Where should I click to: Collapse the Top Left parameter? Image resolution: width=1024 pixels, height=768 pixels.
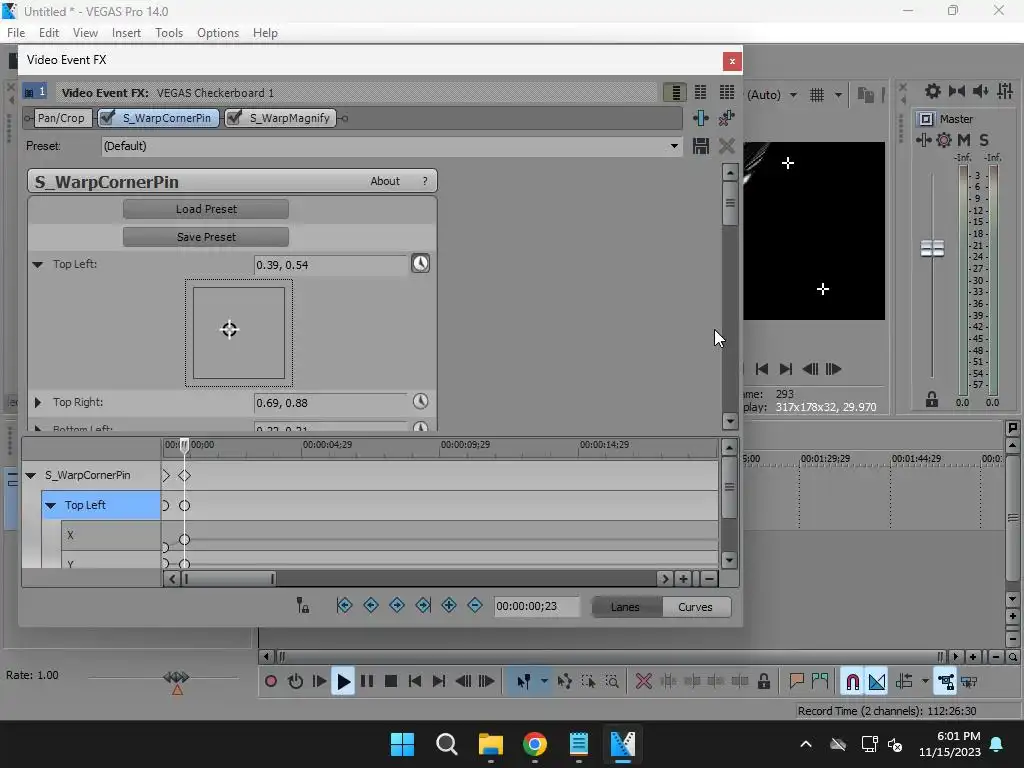37,264
